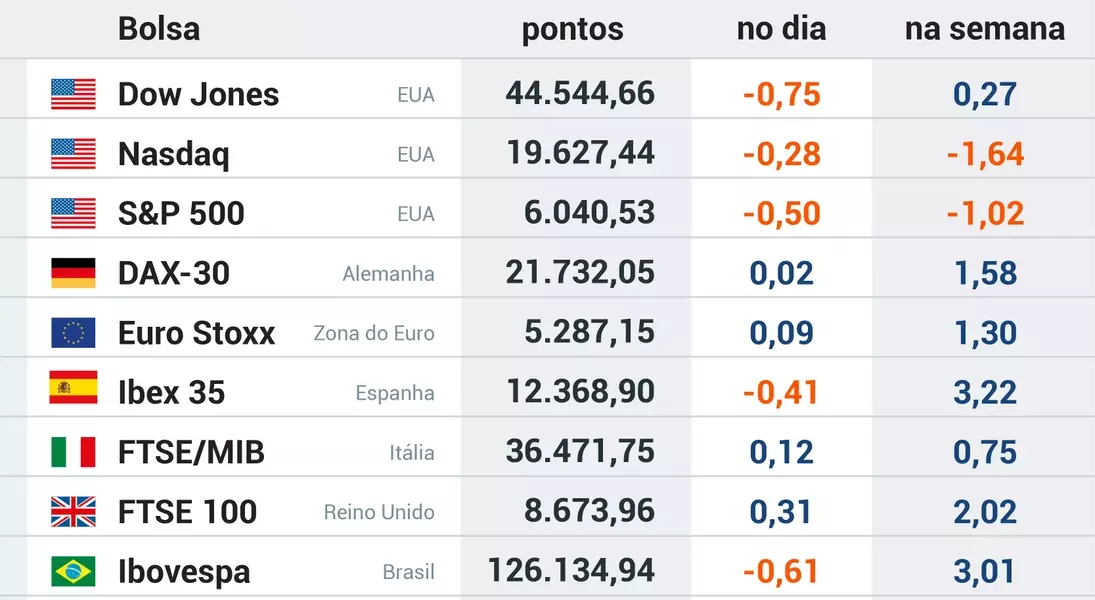Click the US flag beside Dow Jones

tap(73, 94)
